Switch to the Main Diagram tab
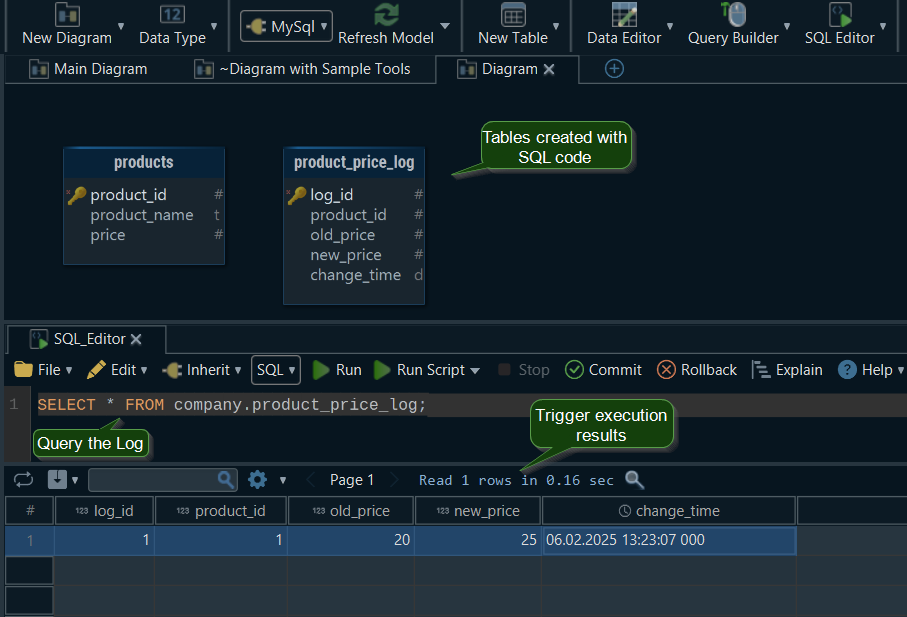Viewport: 907px width, 617px height. pyautogui.click(x=88, y=69)
